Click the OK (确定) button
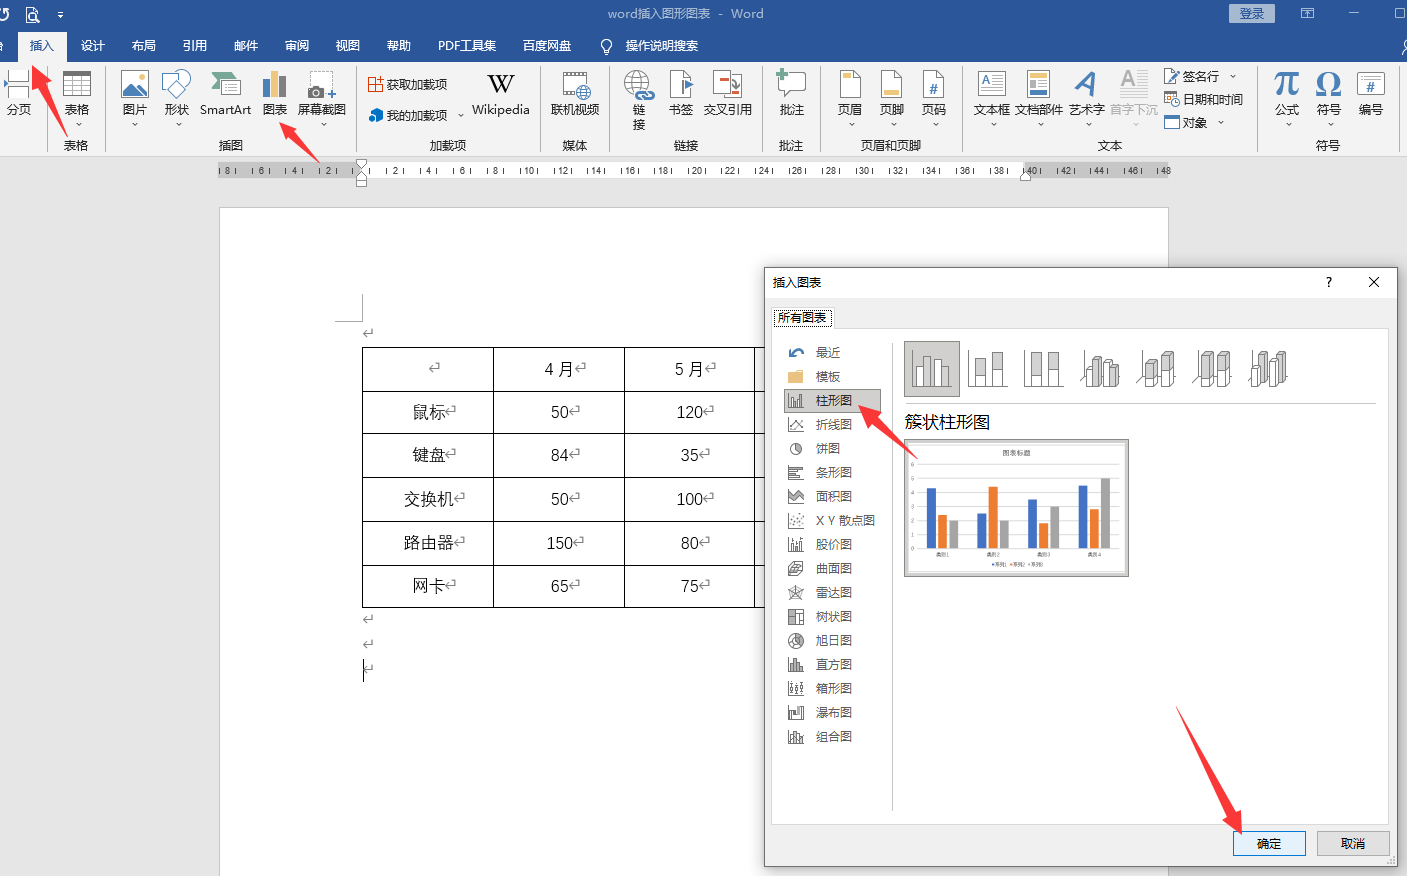This screenshot has width=1407, height=876. coord(1269,844)
